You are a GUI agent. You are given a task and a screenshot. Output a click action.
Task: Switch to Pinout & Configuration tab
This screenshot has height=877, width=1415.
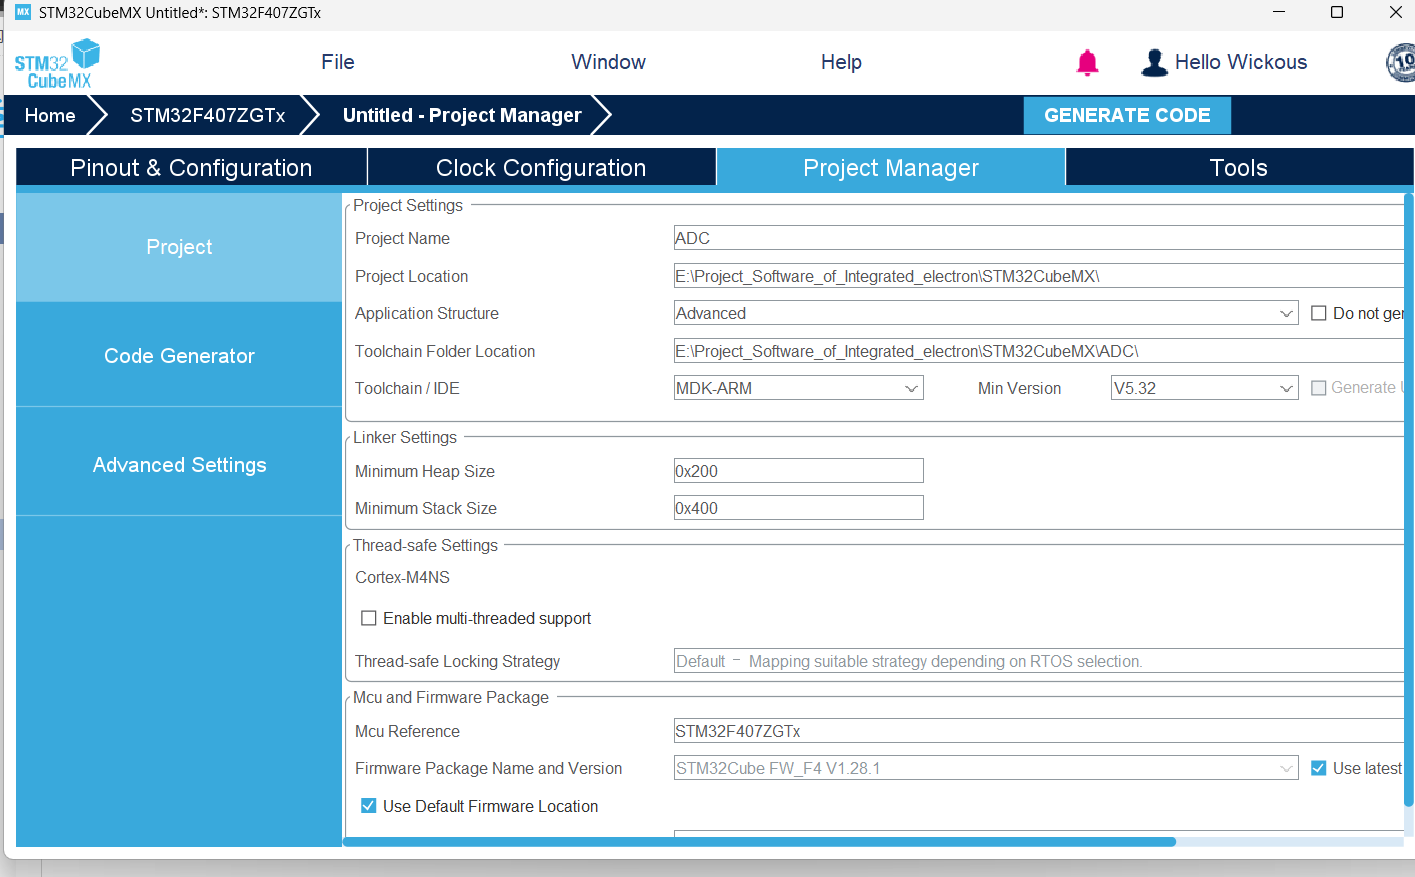click(x=191, y=167)
